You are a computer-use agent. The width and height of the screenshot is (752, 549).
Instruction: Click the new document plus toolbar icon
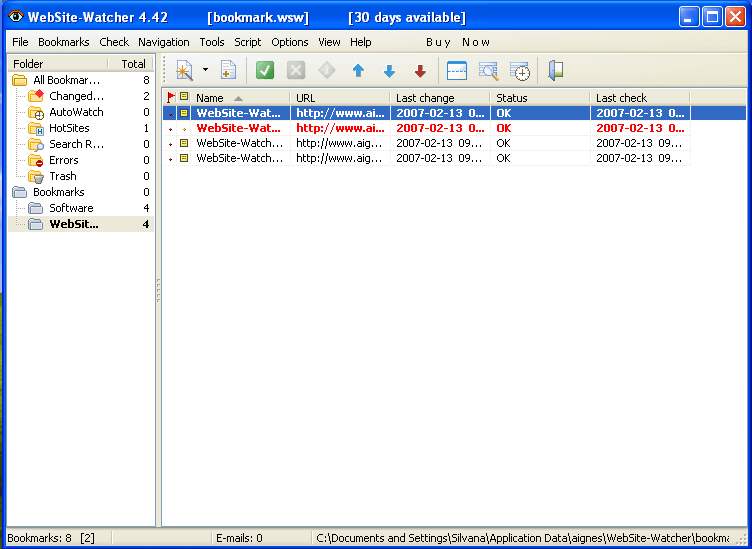tap(228, 70)
